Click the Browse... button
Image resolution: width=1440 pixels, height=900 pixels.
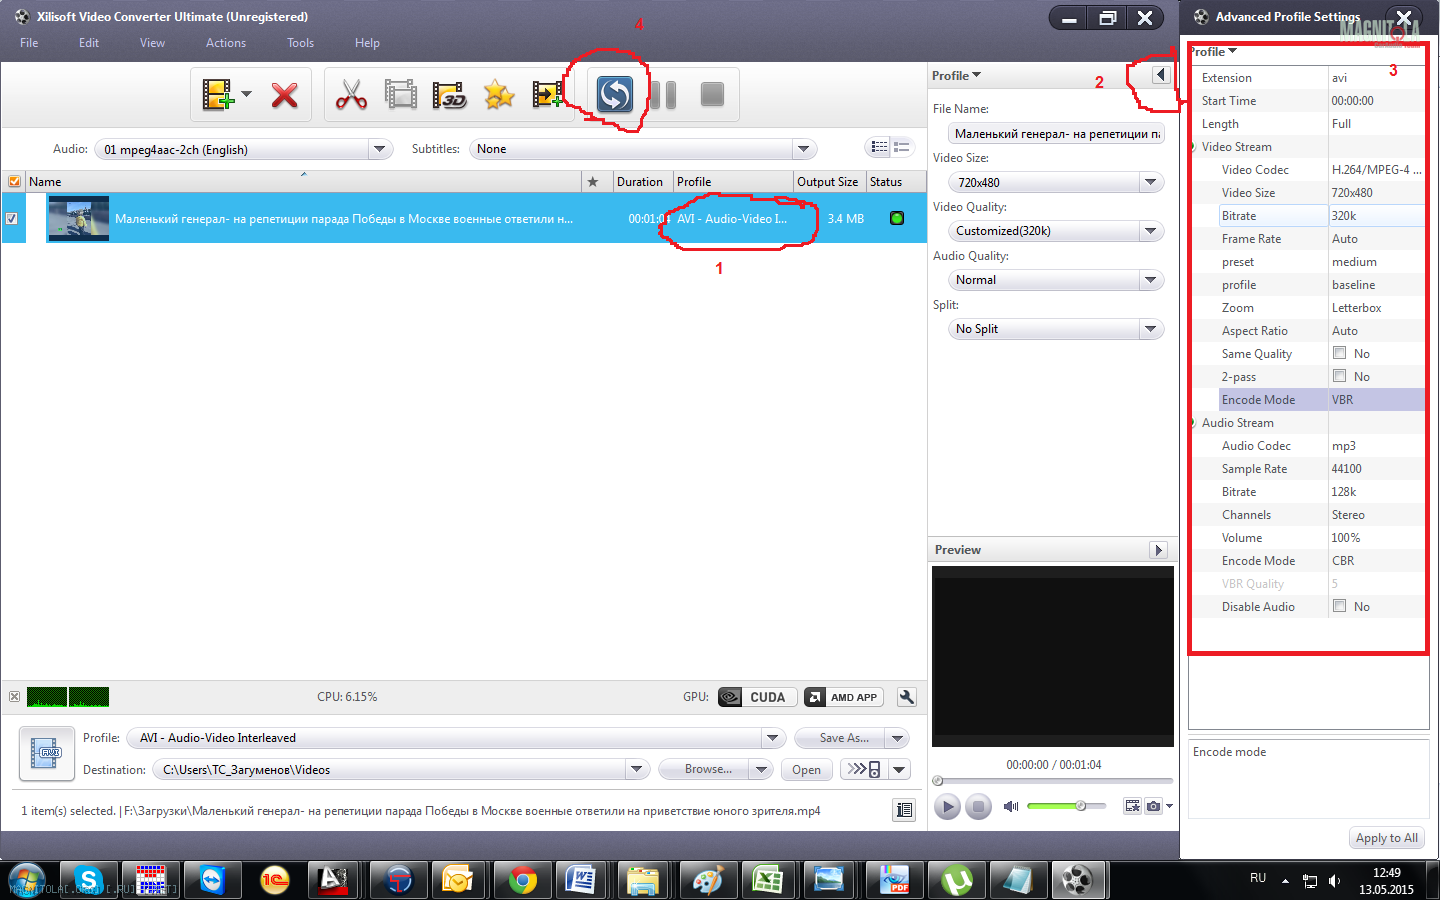tap(707, 769)
